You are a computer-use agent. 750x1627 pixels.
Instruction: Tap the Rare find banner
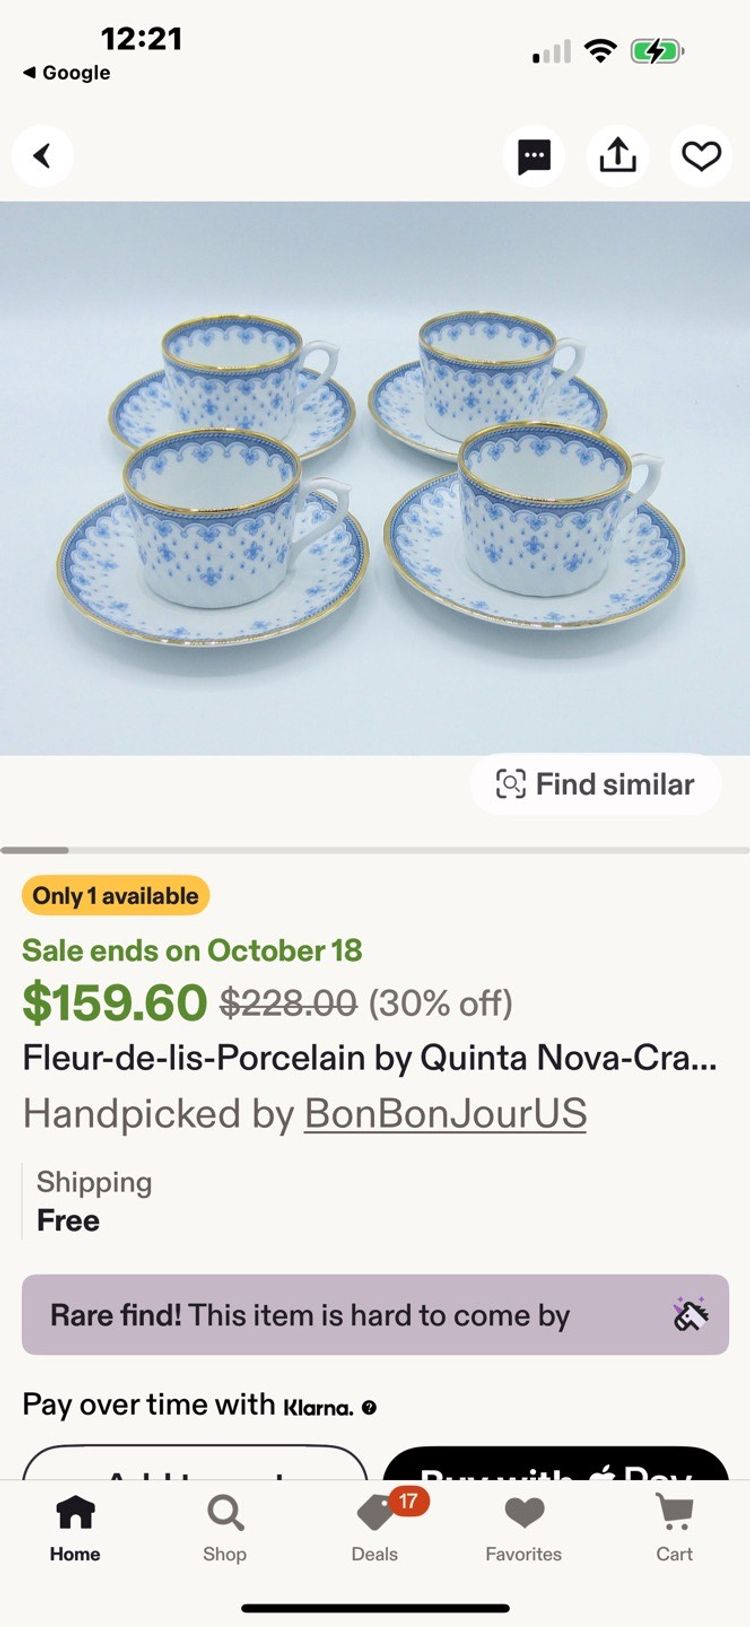[x=340, y=1315]
